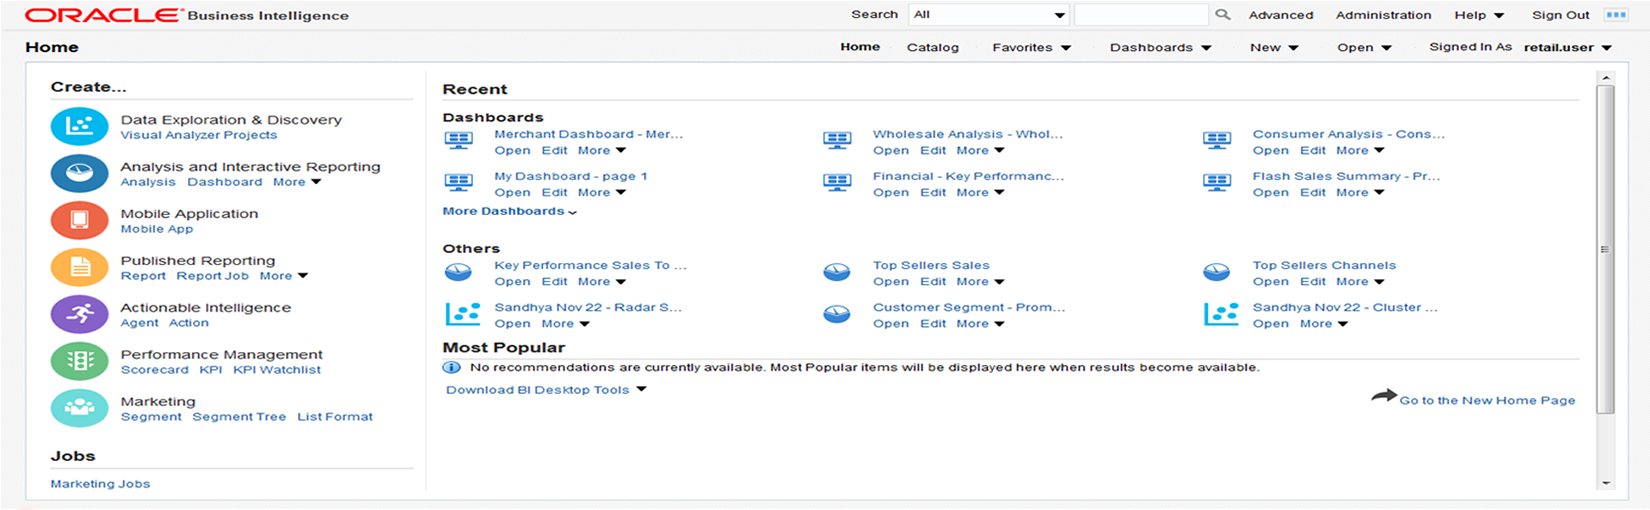This screenshot has height=510, width=1650.
Task: Click the Wholesale Analysis dashboard icon
Action: pyautogui.click(x=837, y=141)
